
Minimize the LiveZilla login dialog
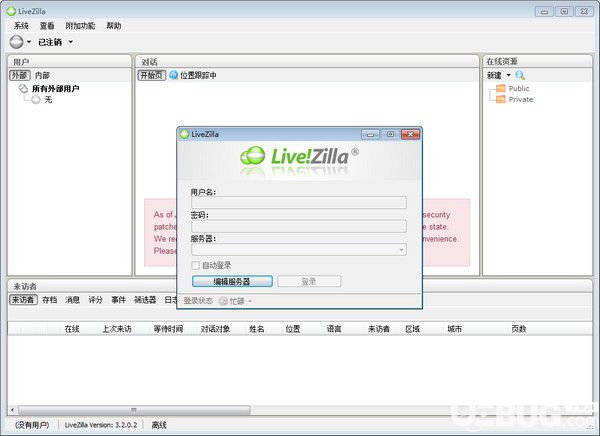tap(370, 134)
